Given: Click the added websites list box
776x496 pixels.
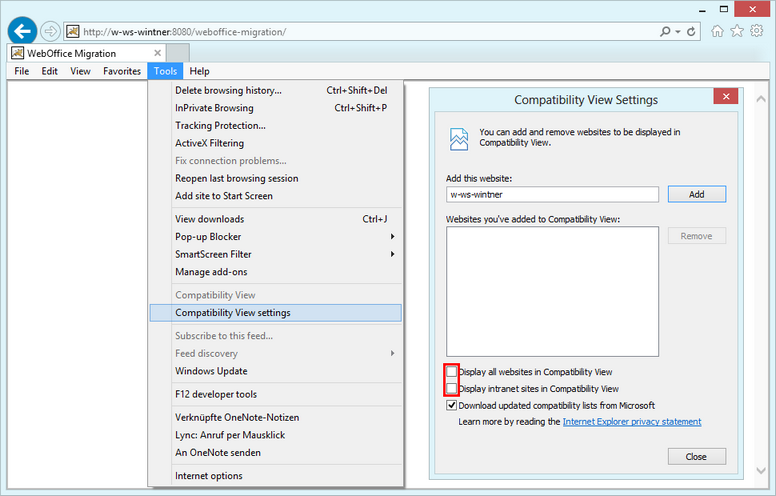Looking at the screenshot, I should click(x=552, y=292).
